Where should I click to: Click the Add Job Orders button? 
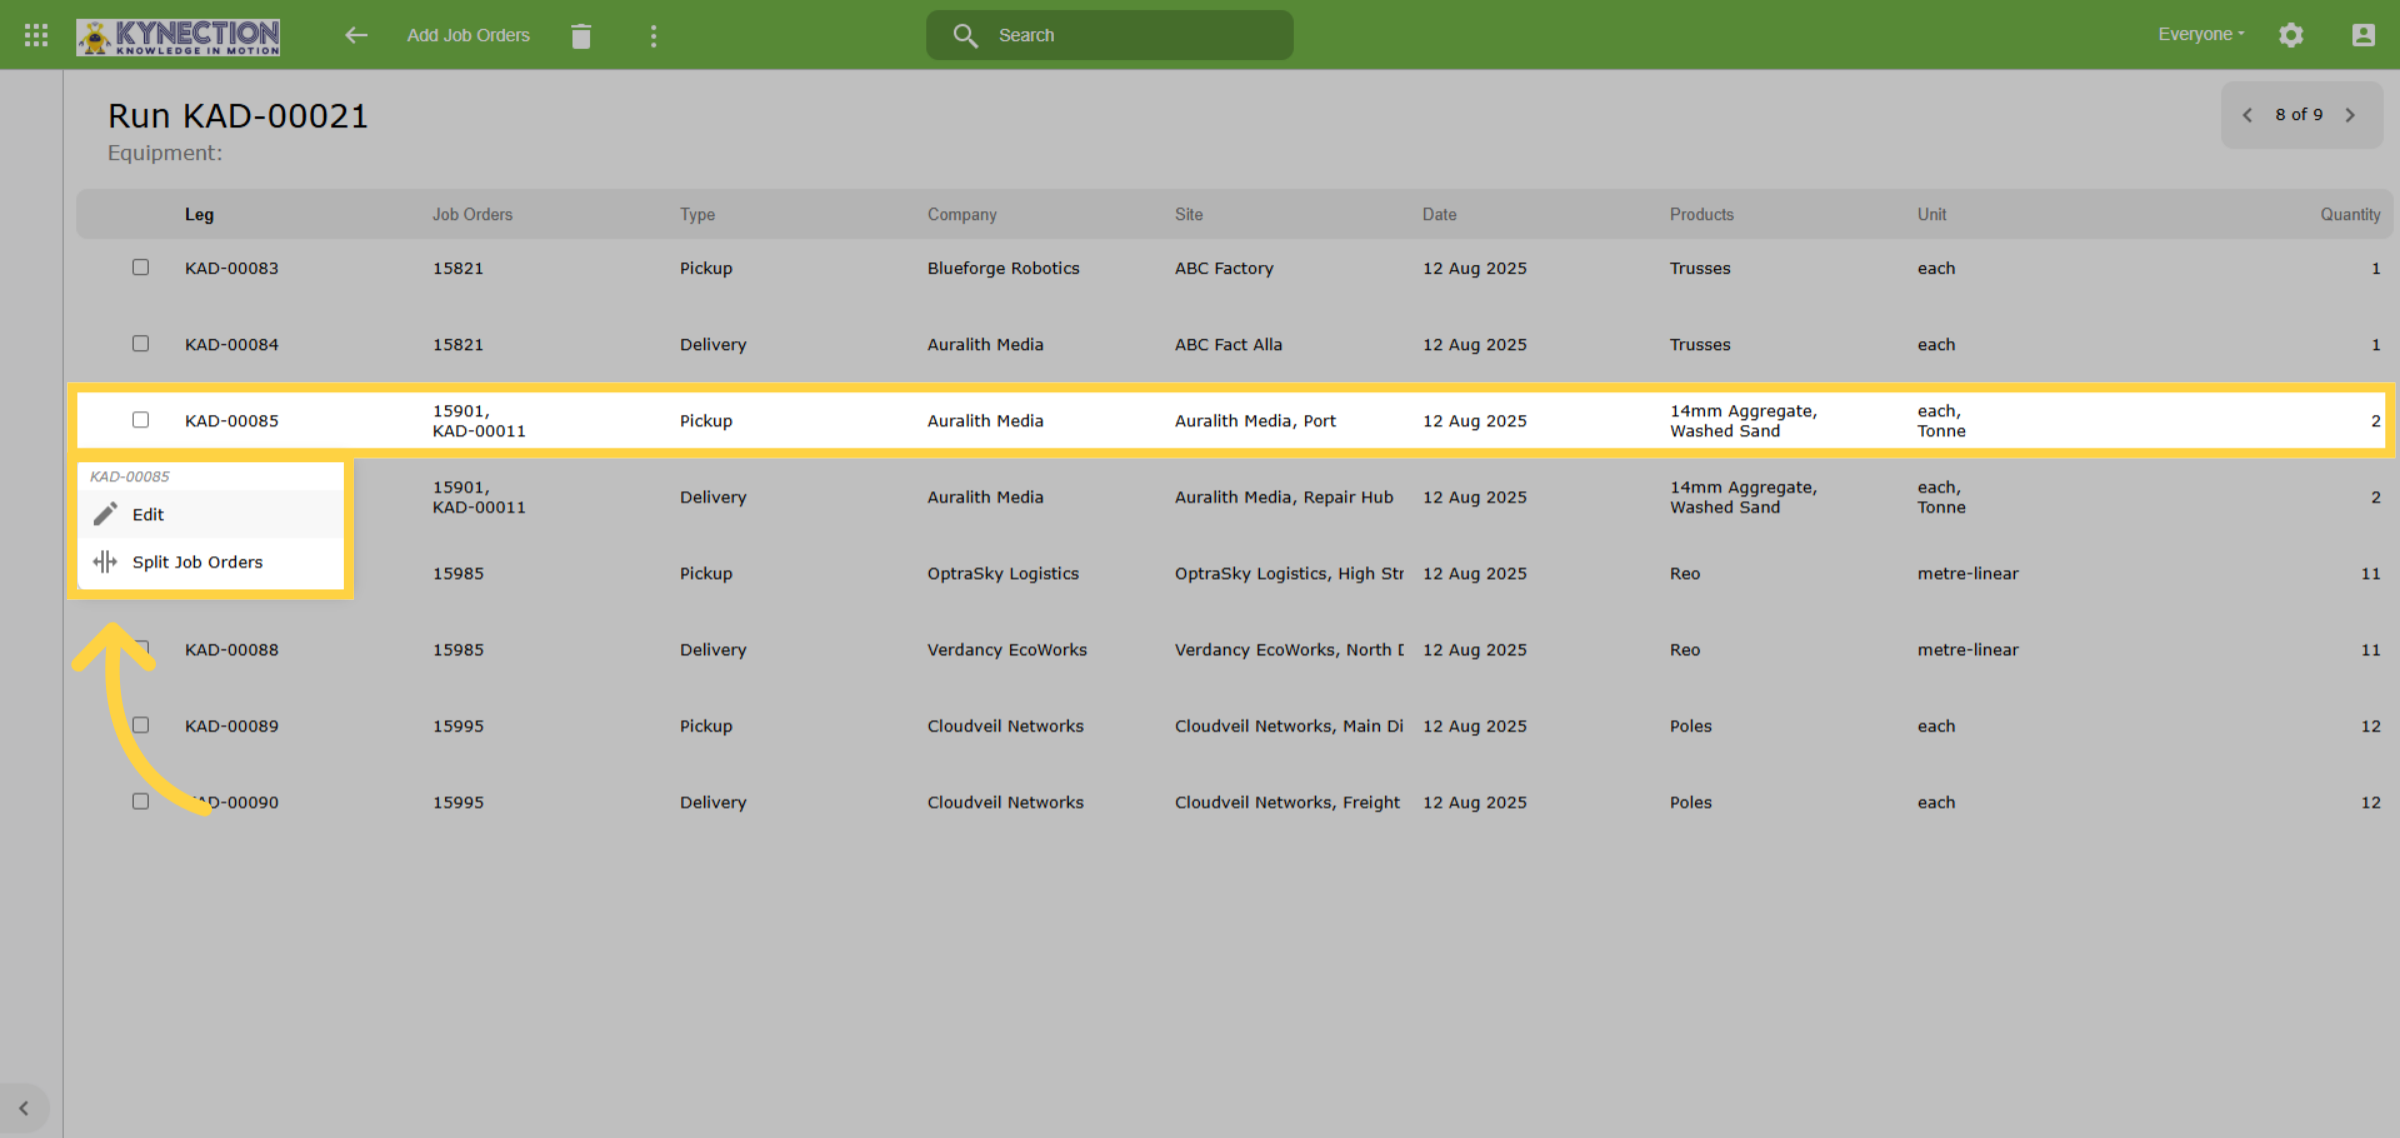click(468, 35)
